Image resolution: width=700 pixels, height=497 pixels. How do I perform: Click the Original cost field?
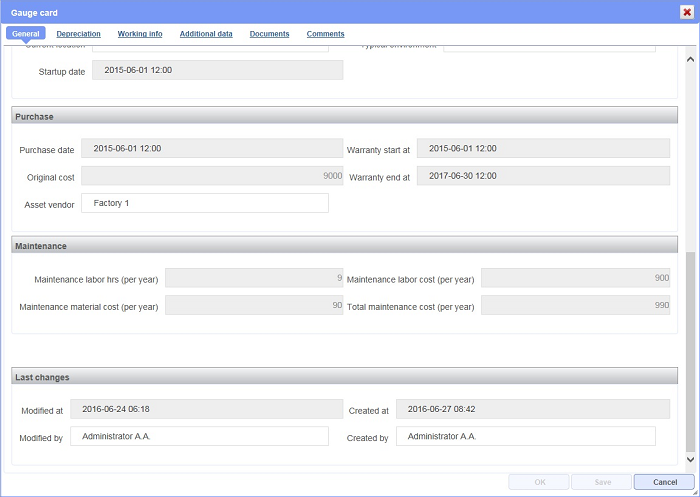click(212, 176)
